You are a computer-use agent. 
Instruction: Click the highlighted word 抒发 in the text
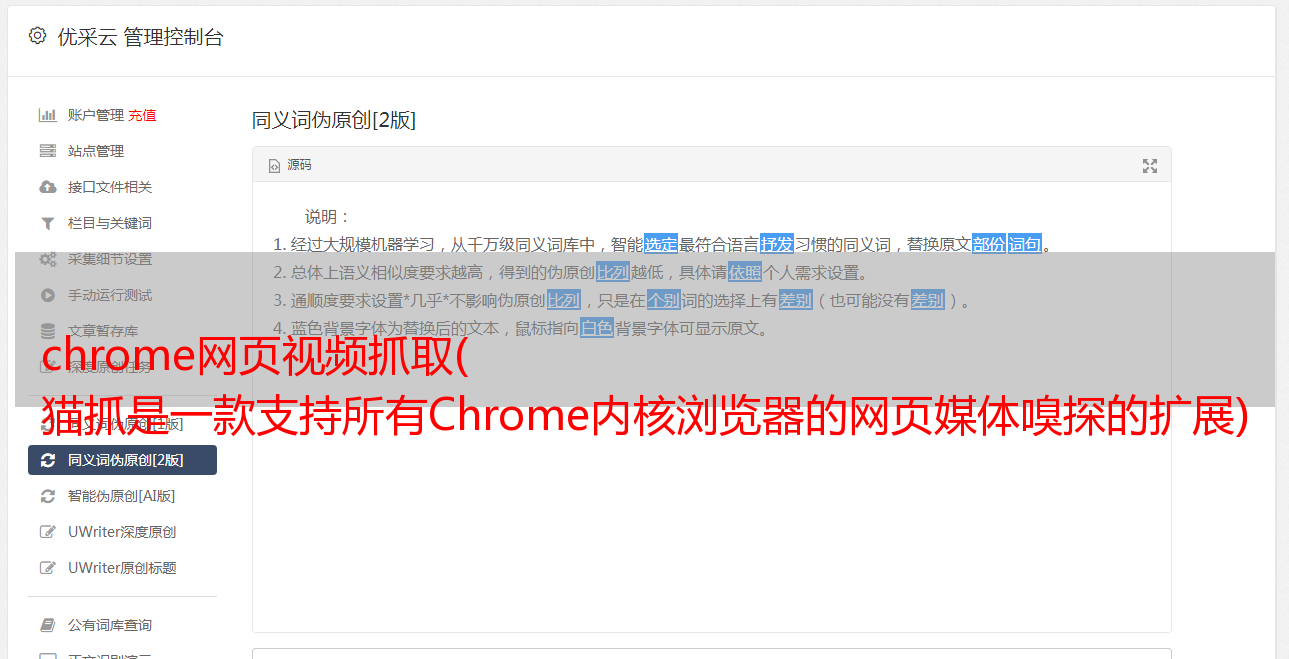777,244
